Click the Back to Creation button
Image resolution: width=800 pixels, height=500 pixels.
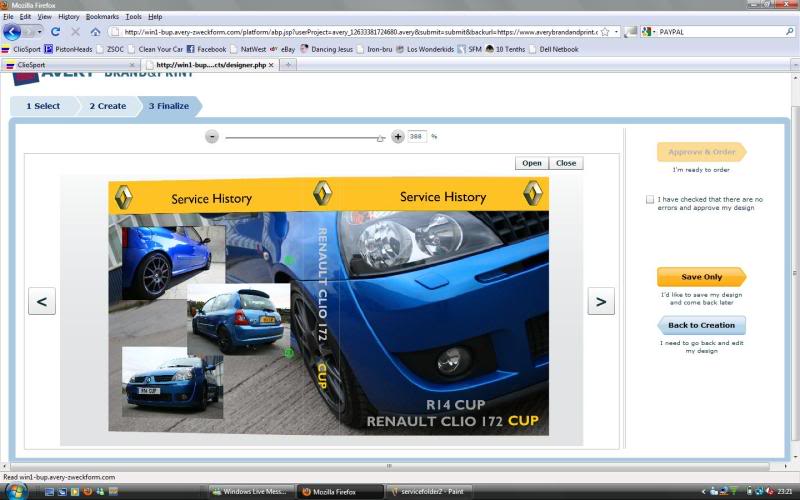(x=701, y=325)
